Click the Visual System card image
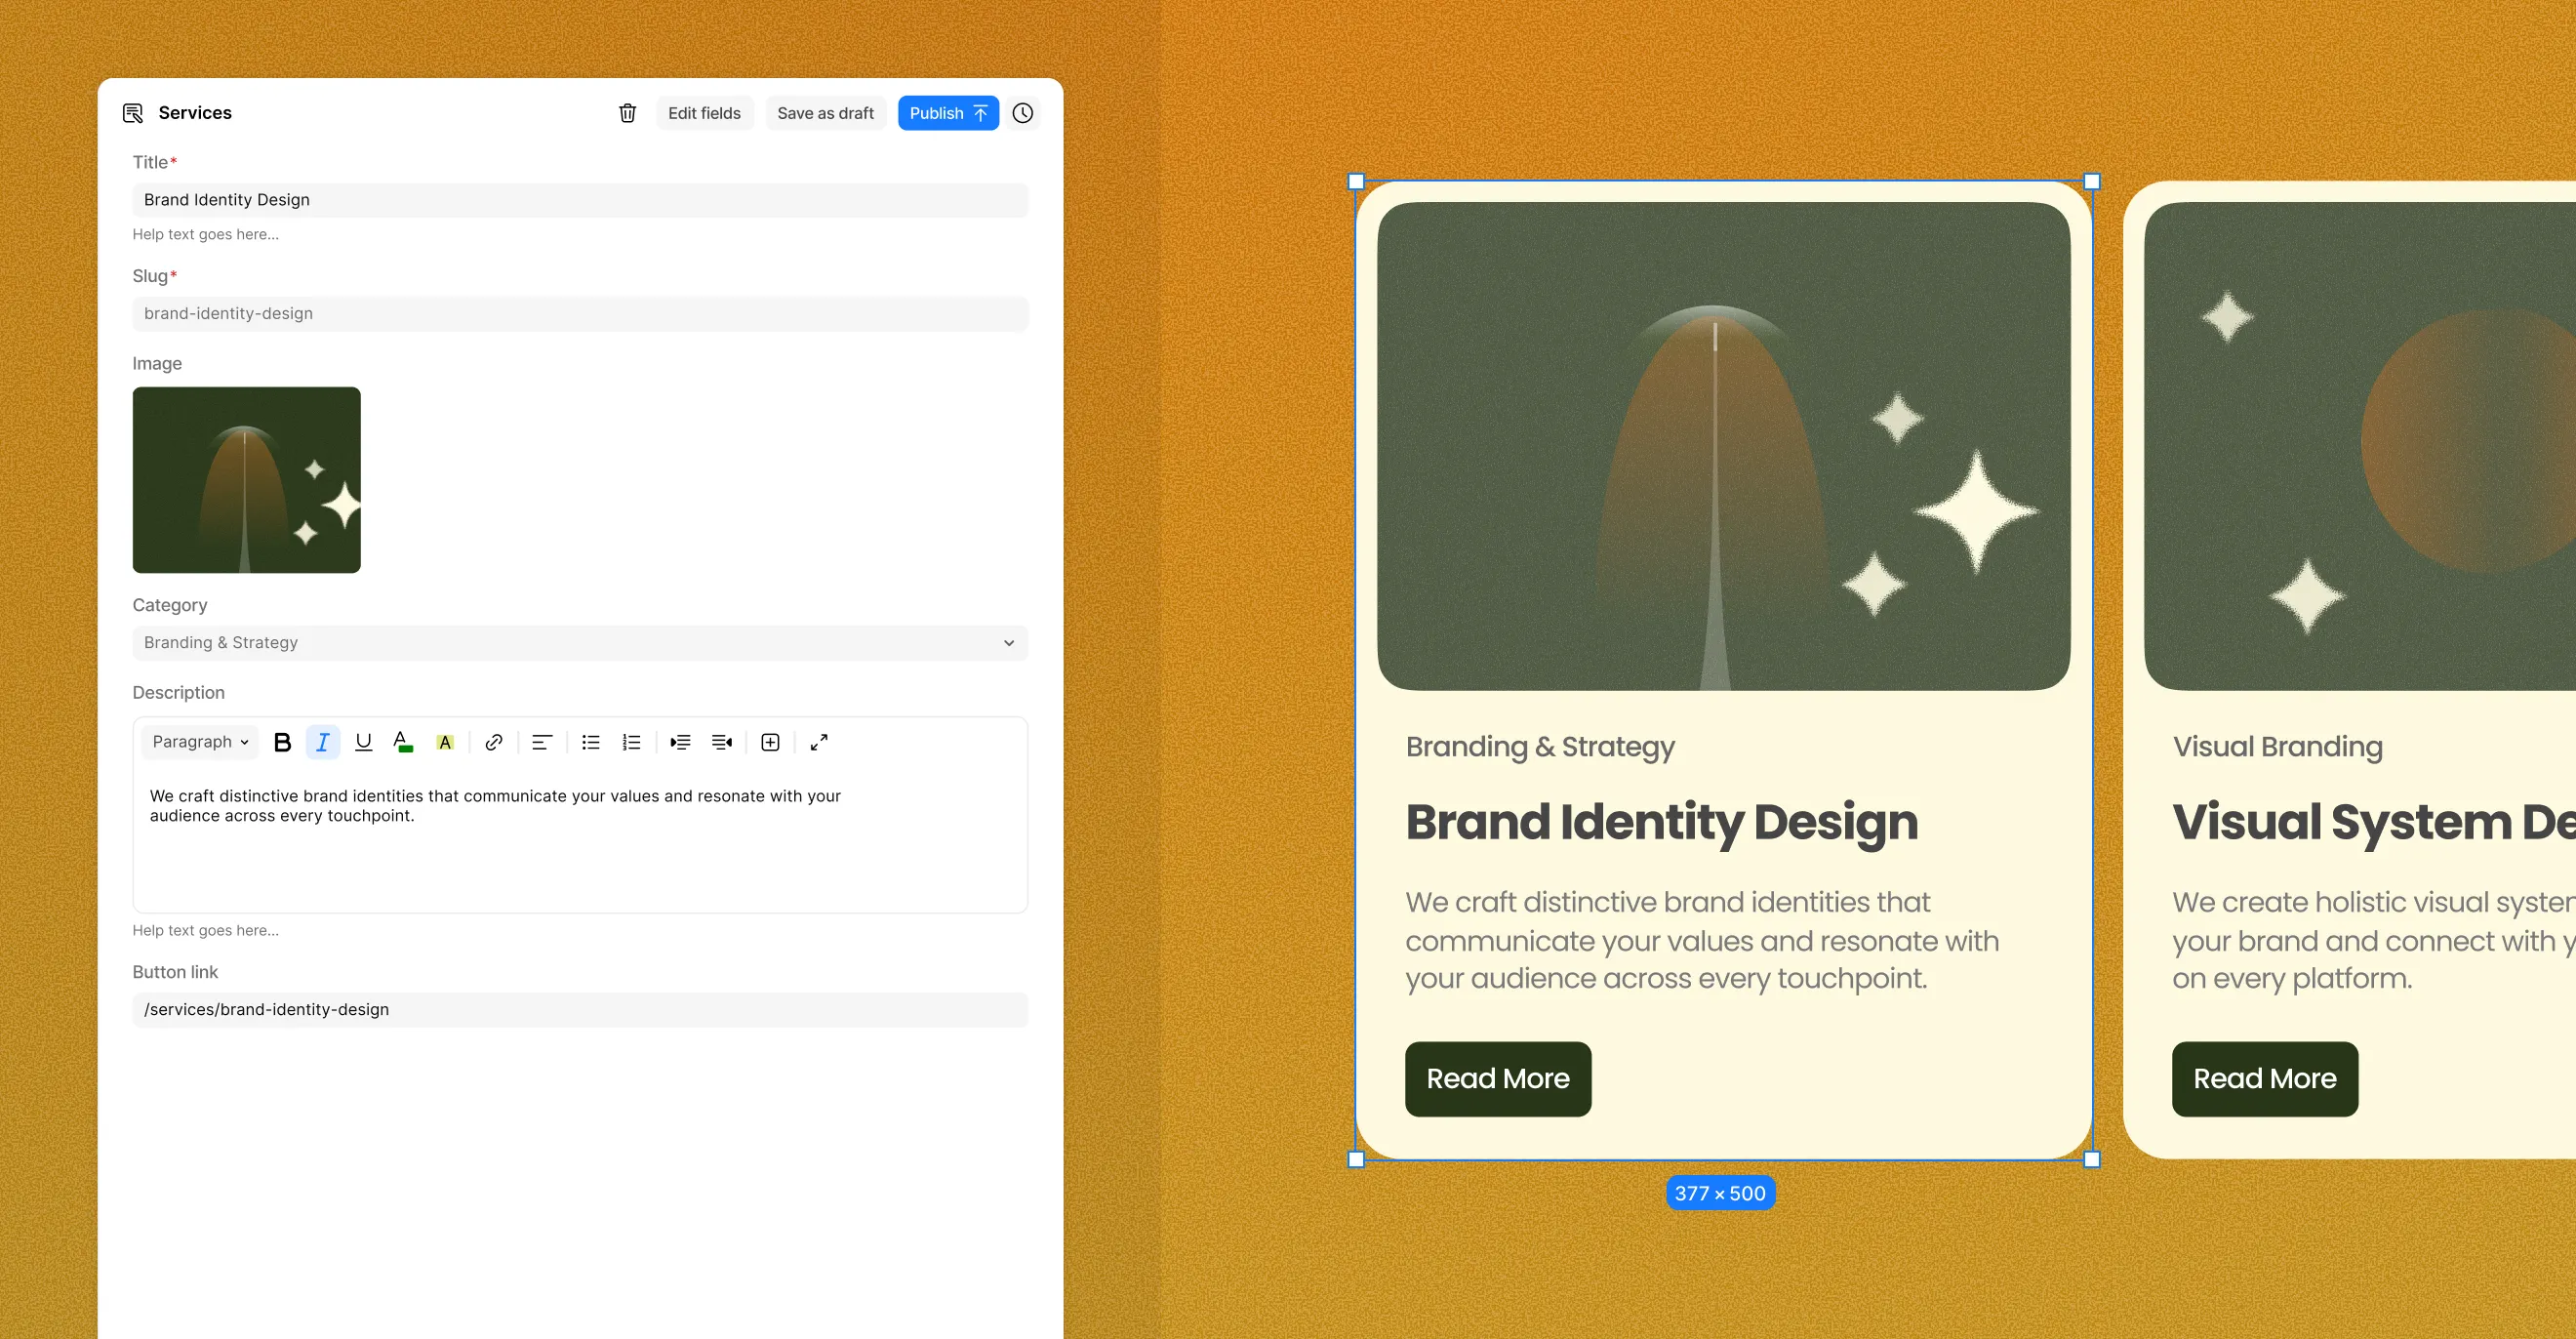The image size is (2576, 1339). (x=2360, y=446)
